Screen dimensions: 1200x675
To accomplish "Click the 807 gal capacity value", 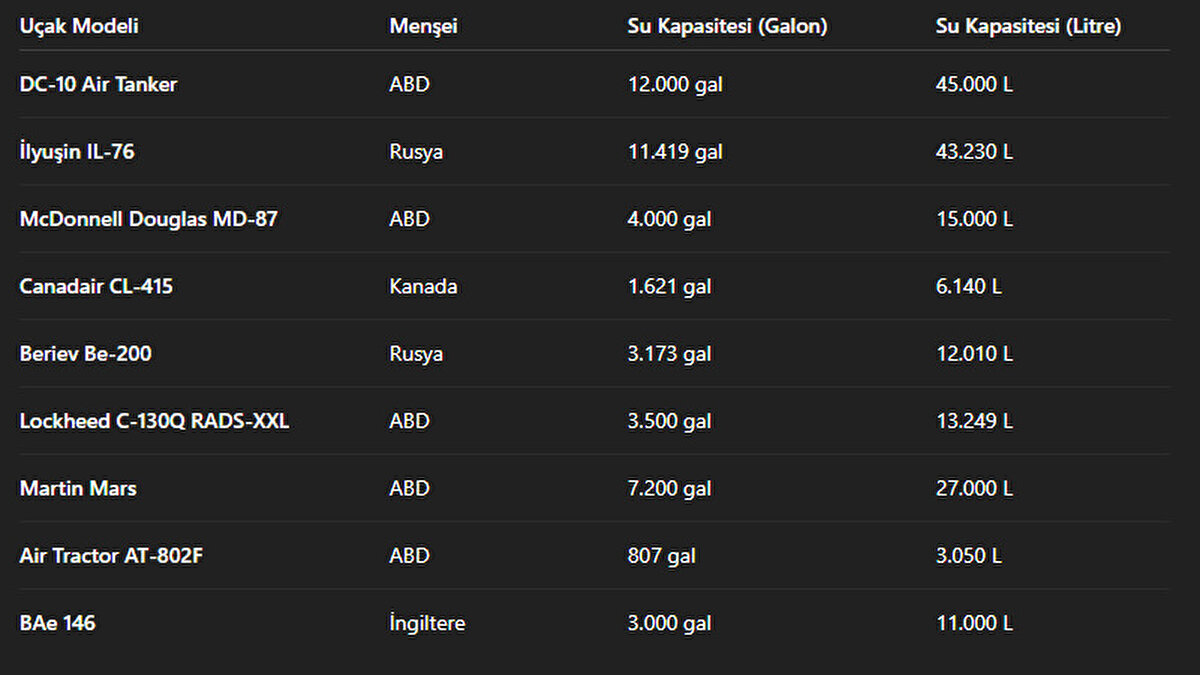I will [661, 556].
